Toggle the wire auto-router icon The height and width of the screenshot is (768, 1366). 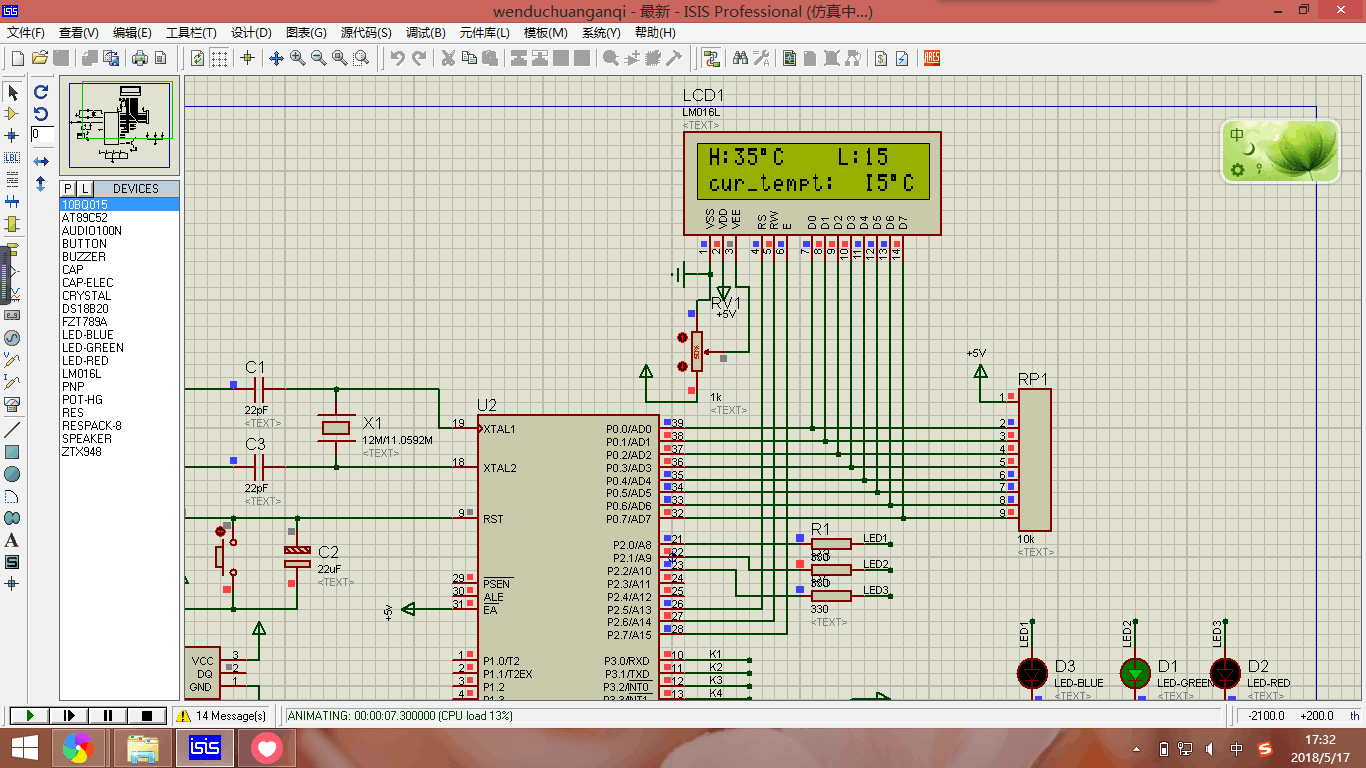pos(711,58)
